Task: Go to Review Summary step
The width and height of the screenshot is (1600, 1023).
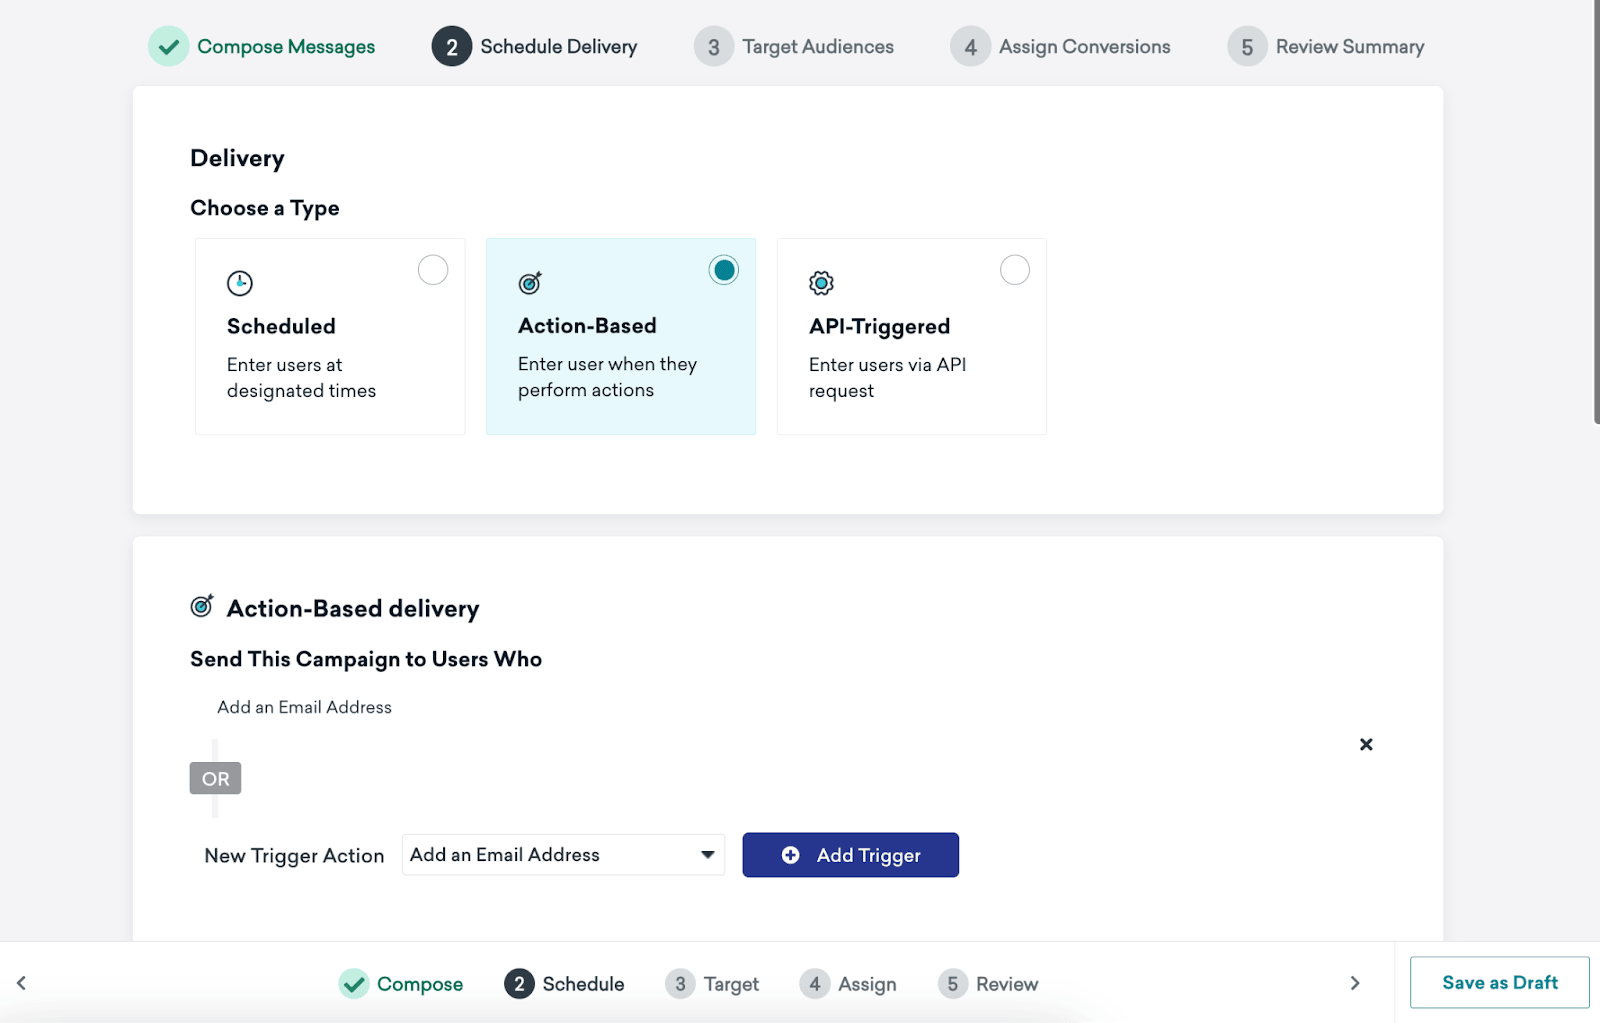Action: (x=1326, y=46)
